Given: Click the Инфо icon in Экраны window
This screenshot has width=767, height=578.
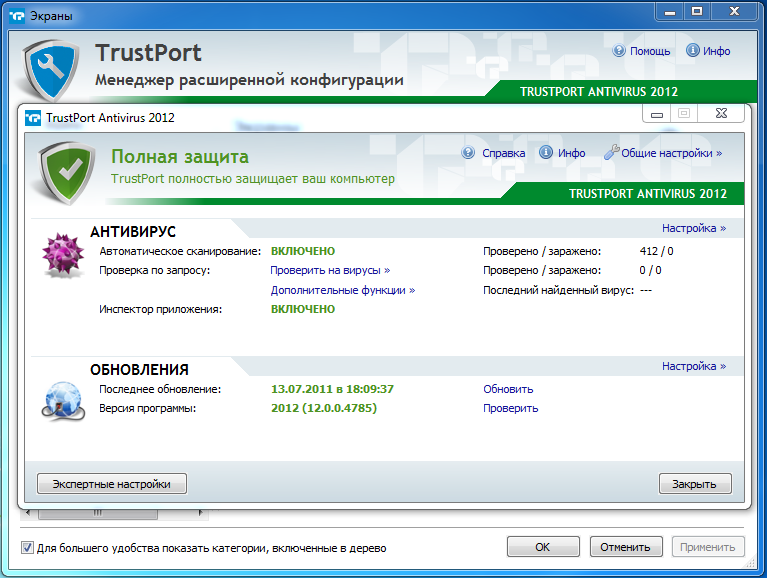Looking at the screenshot, I should (693, 50).
